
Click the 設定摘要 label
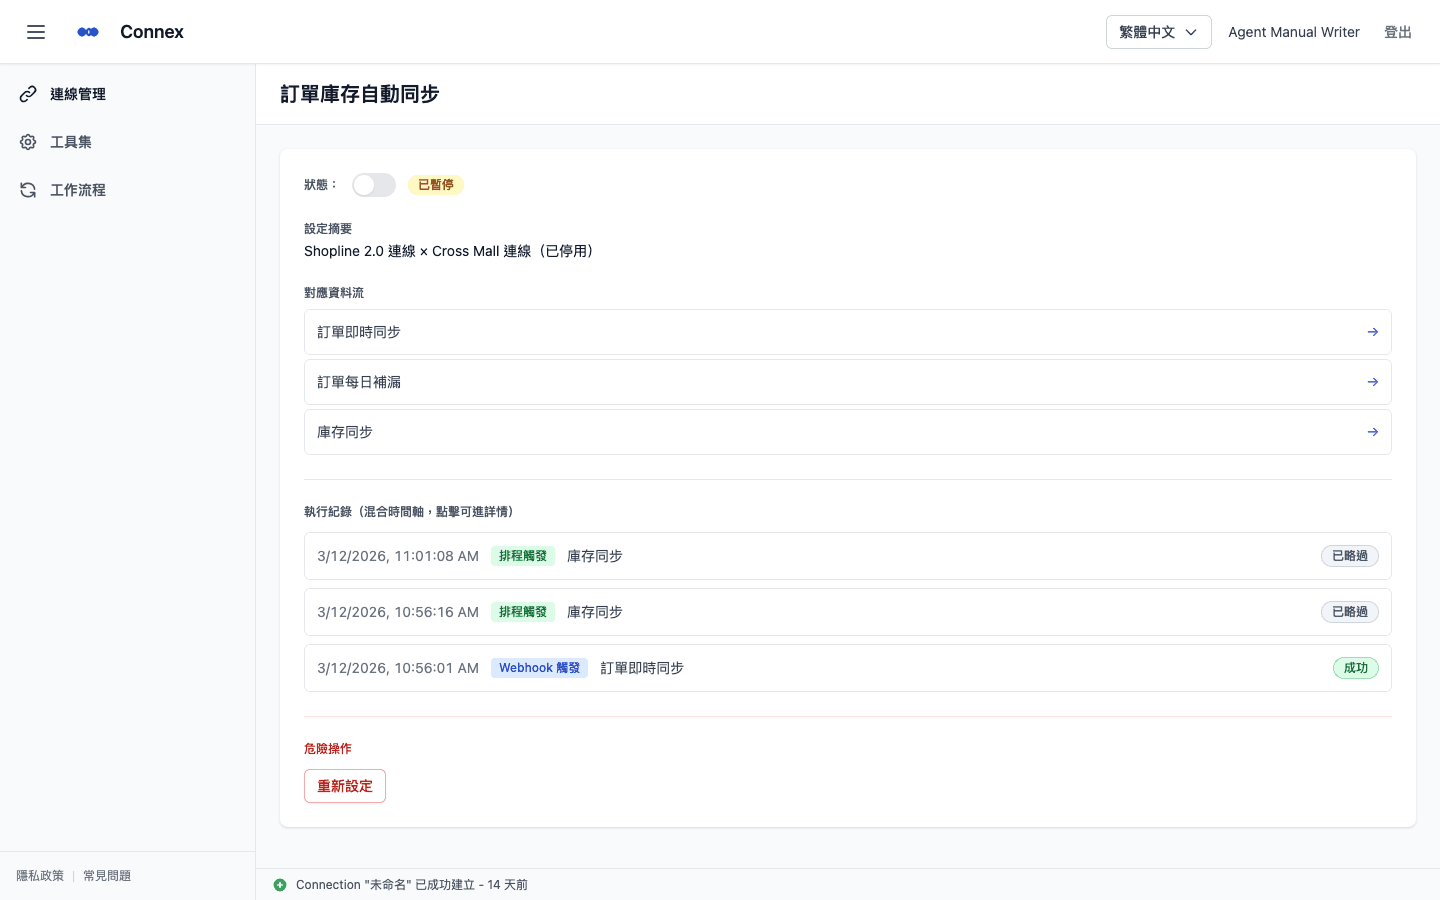(328, 229)
